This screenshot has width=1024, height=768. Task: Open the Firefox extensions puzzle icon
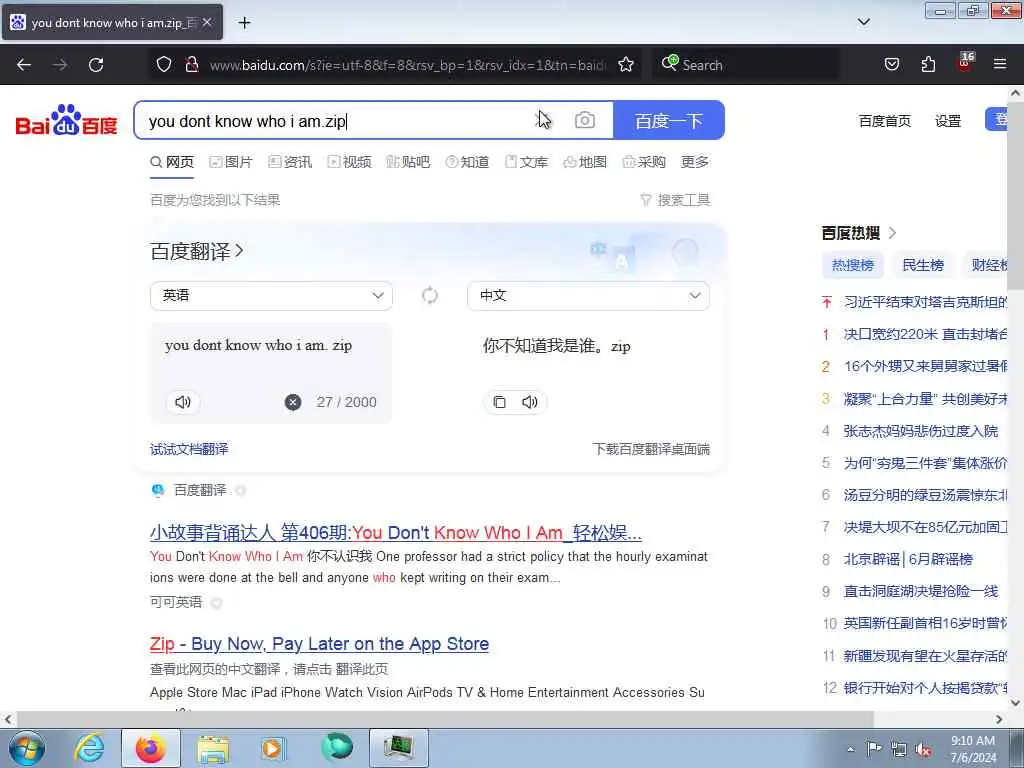tap(928, 64)
